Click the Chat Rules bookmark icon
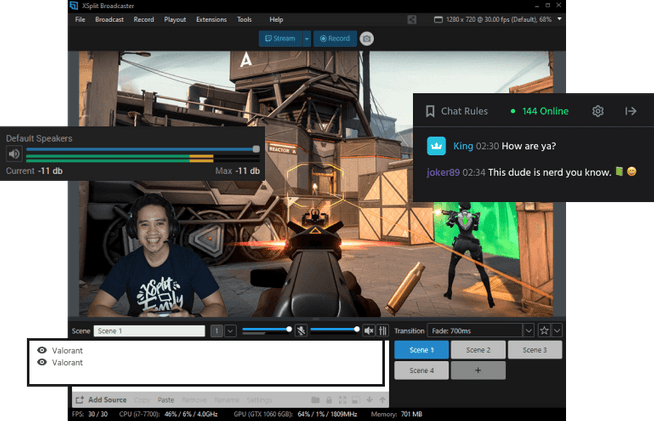654x421 pixels. coord(430,111)
